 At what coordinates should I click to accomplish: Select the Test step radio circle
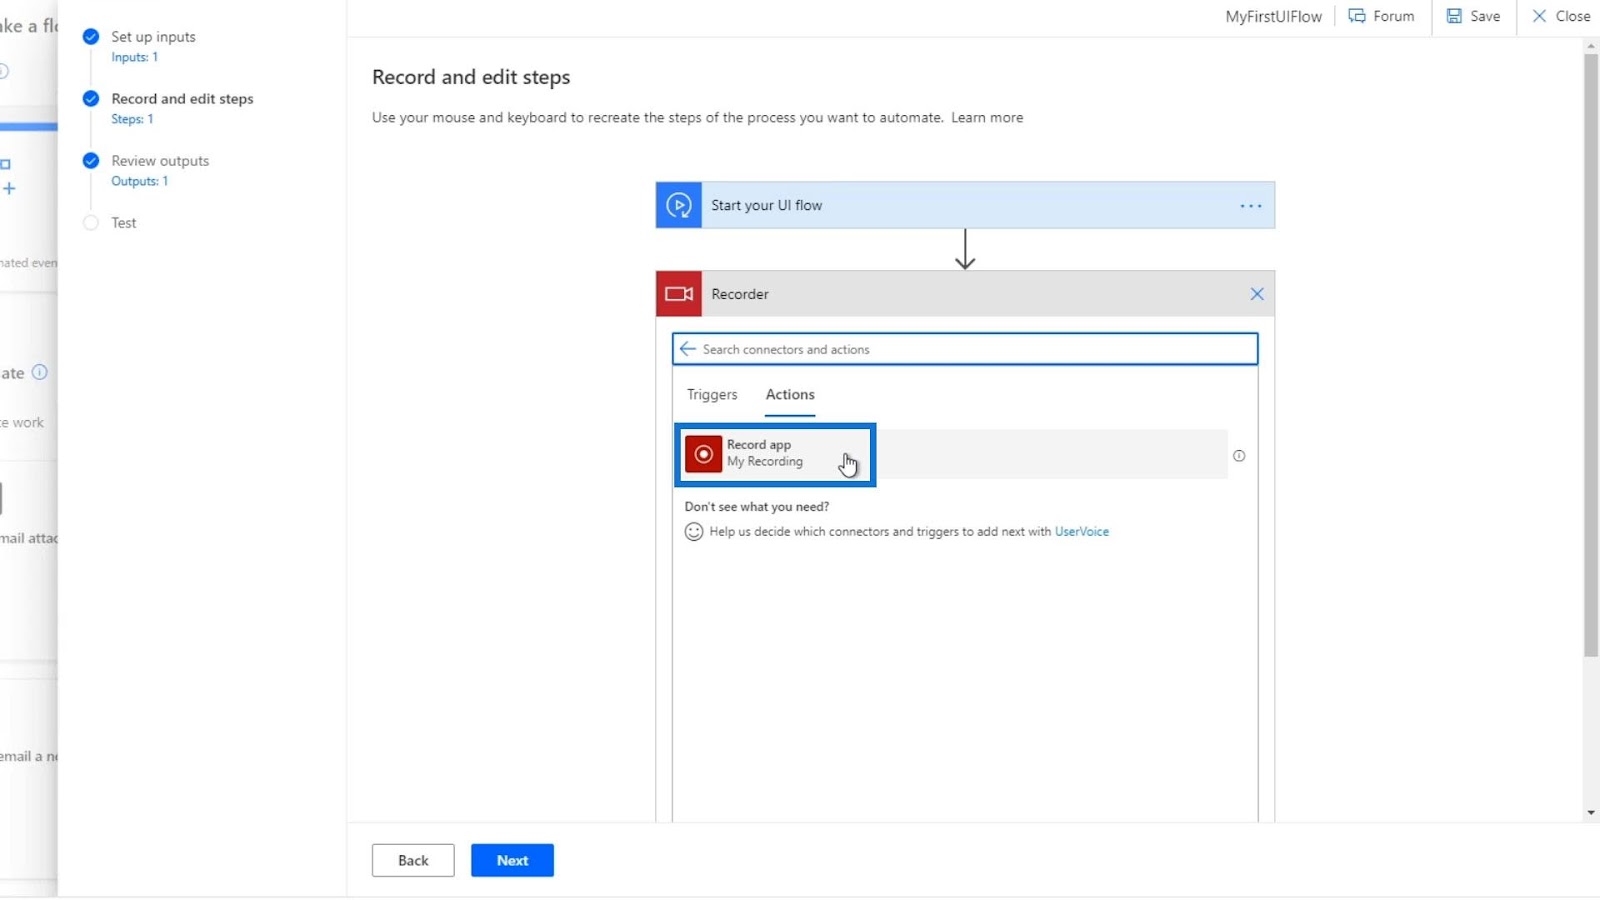(x=91, y=223)
